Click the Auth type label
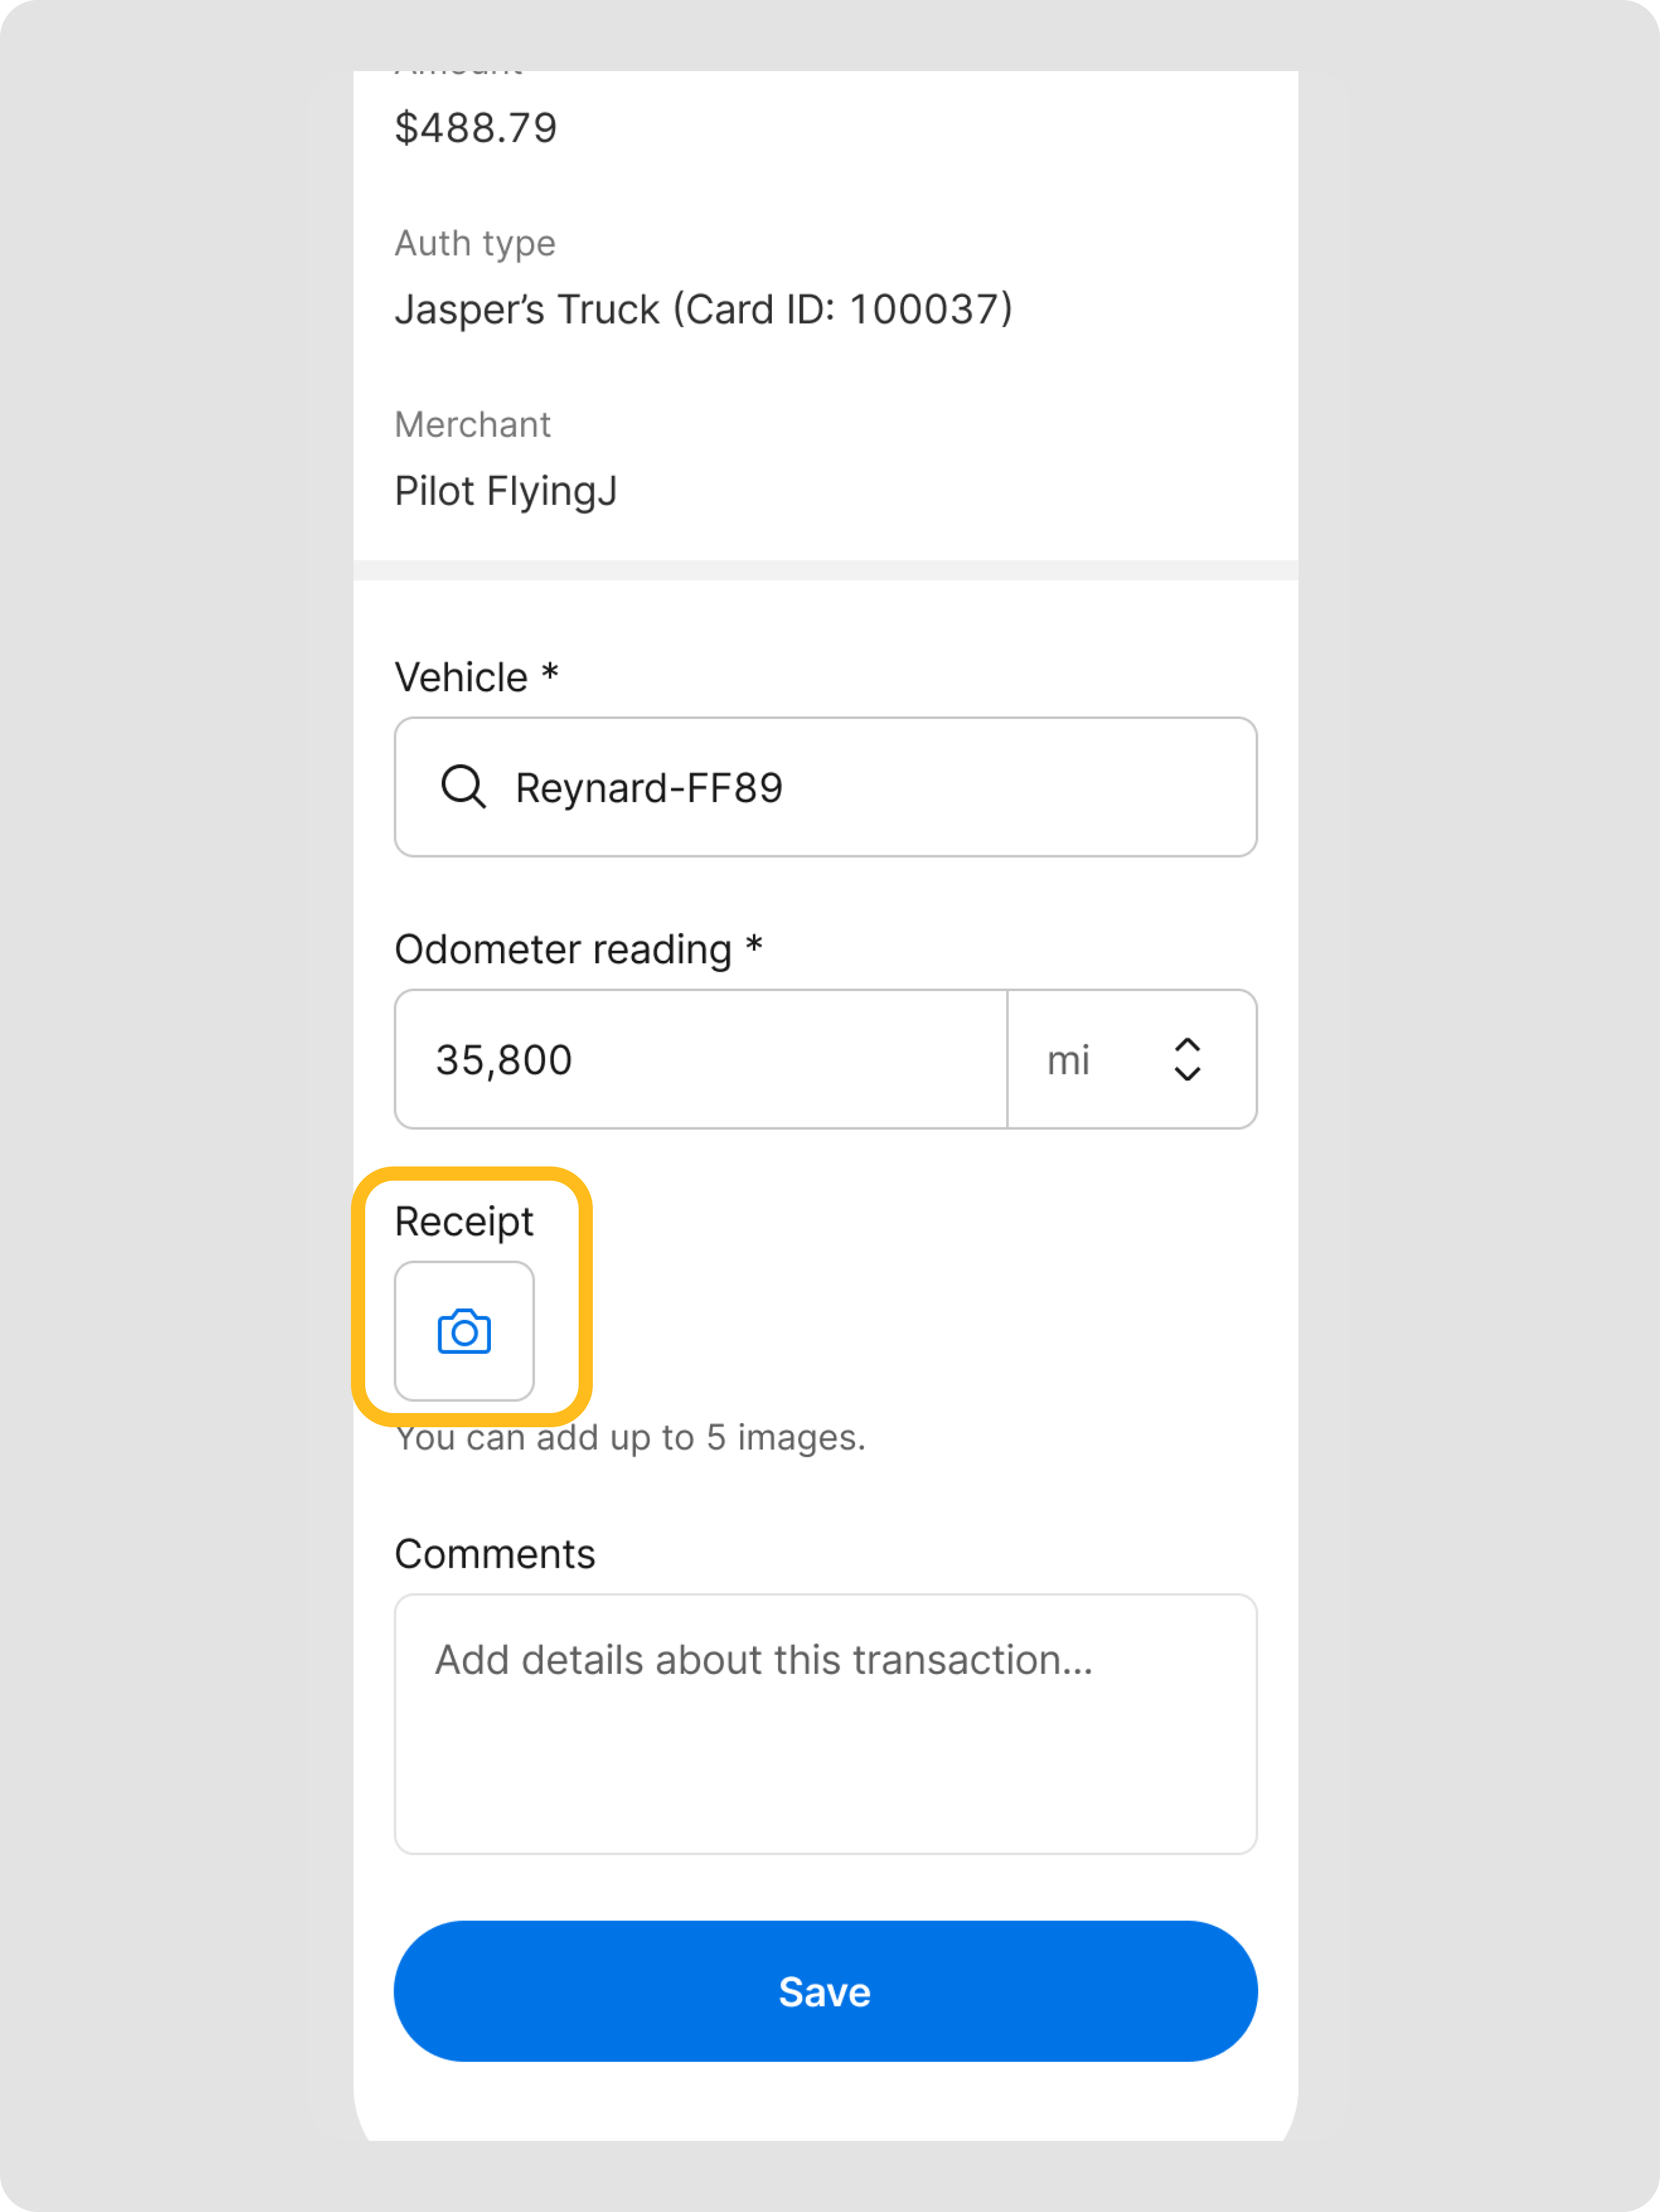This screenshot has height=2212, width=1660. point(475,243)
